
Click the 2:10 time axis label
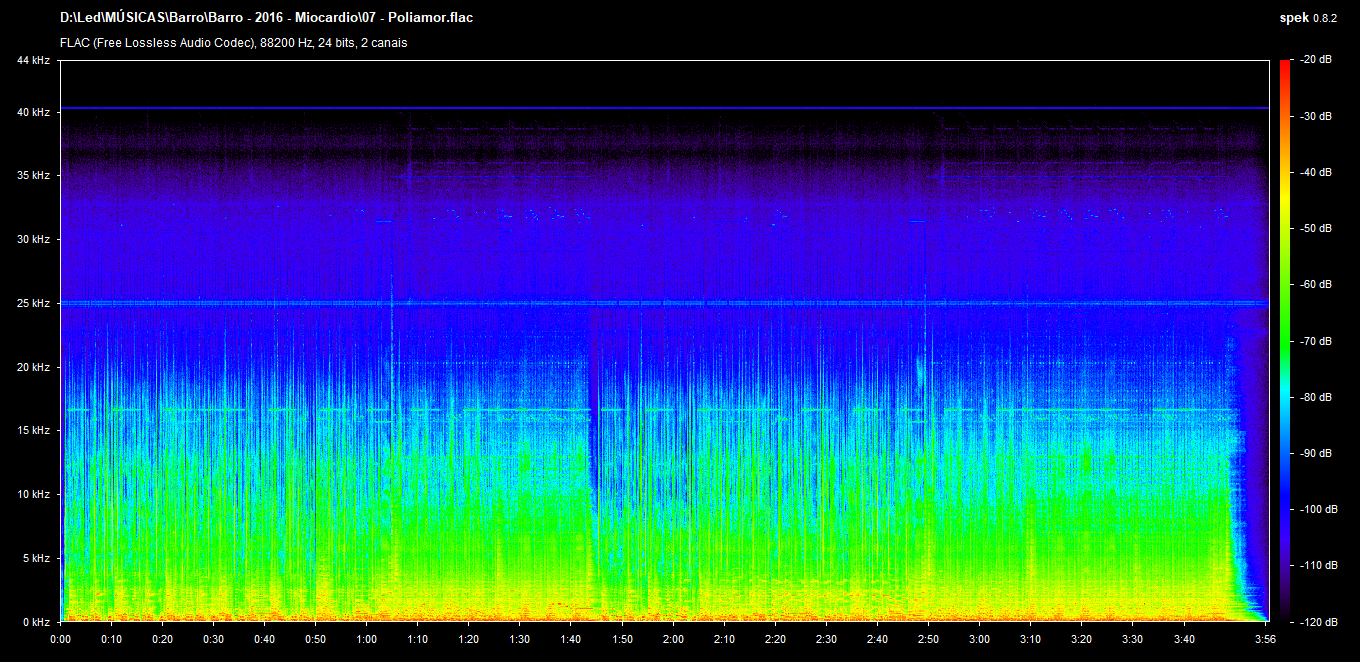pos(724,639)
